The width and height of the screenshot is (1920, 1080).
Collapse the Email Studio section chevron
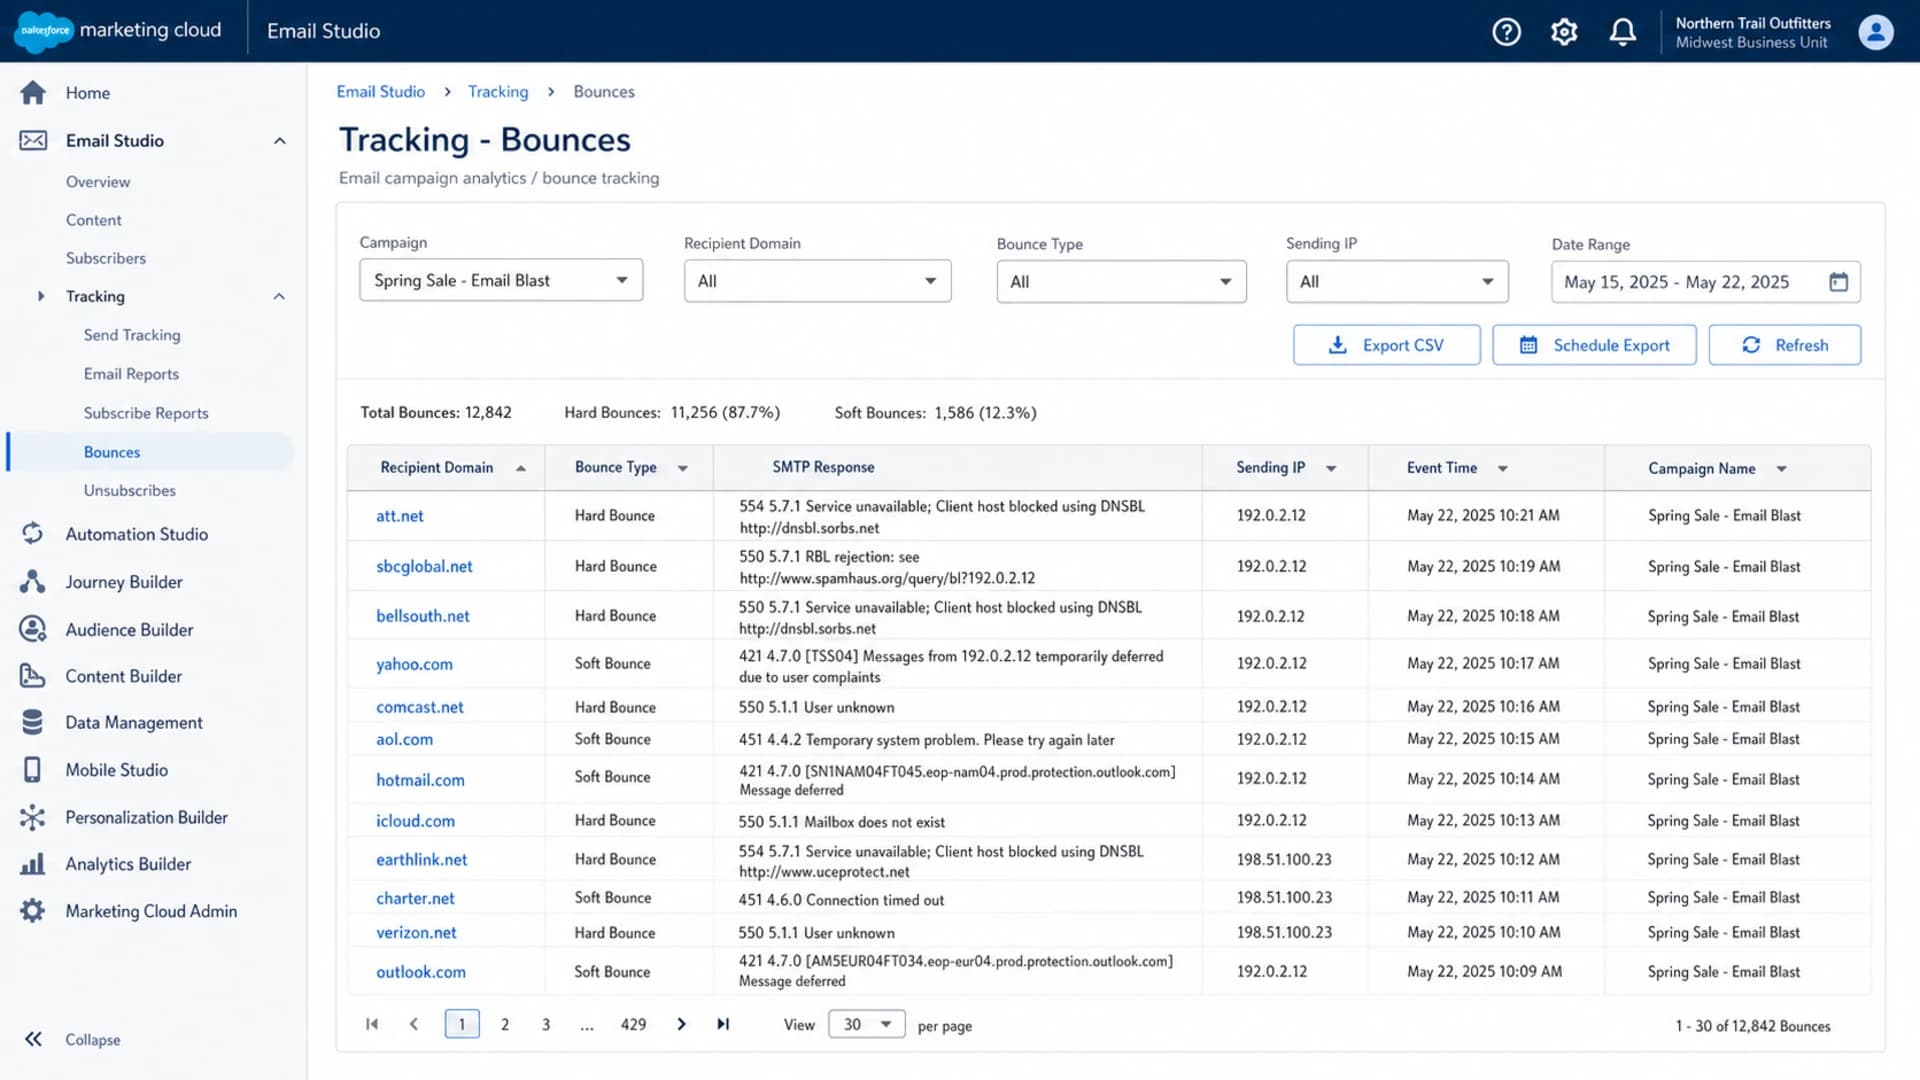[280, 141]
